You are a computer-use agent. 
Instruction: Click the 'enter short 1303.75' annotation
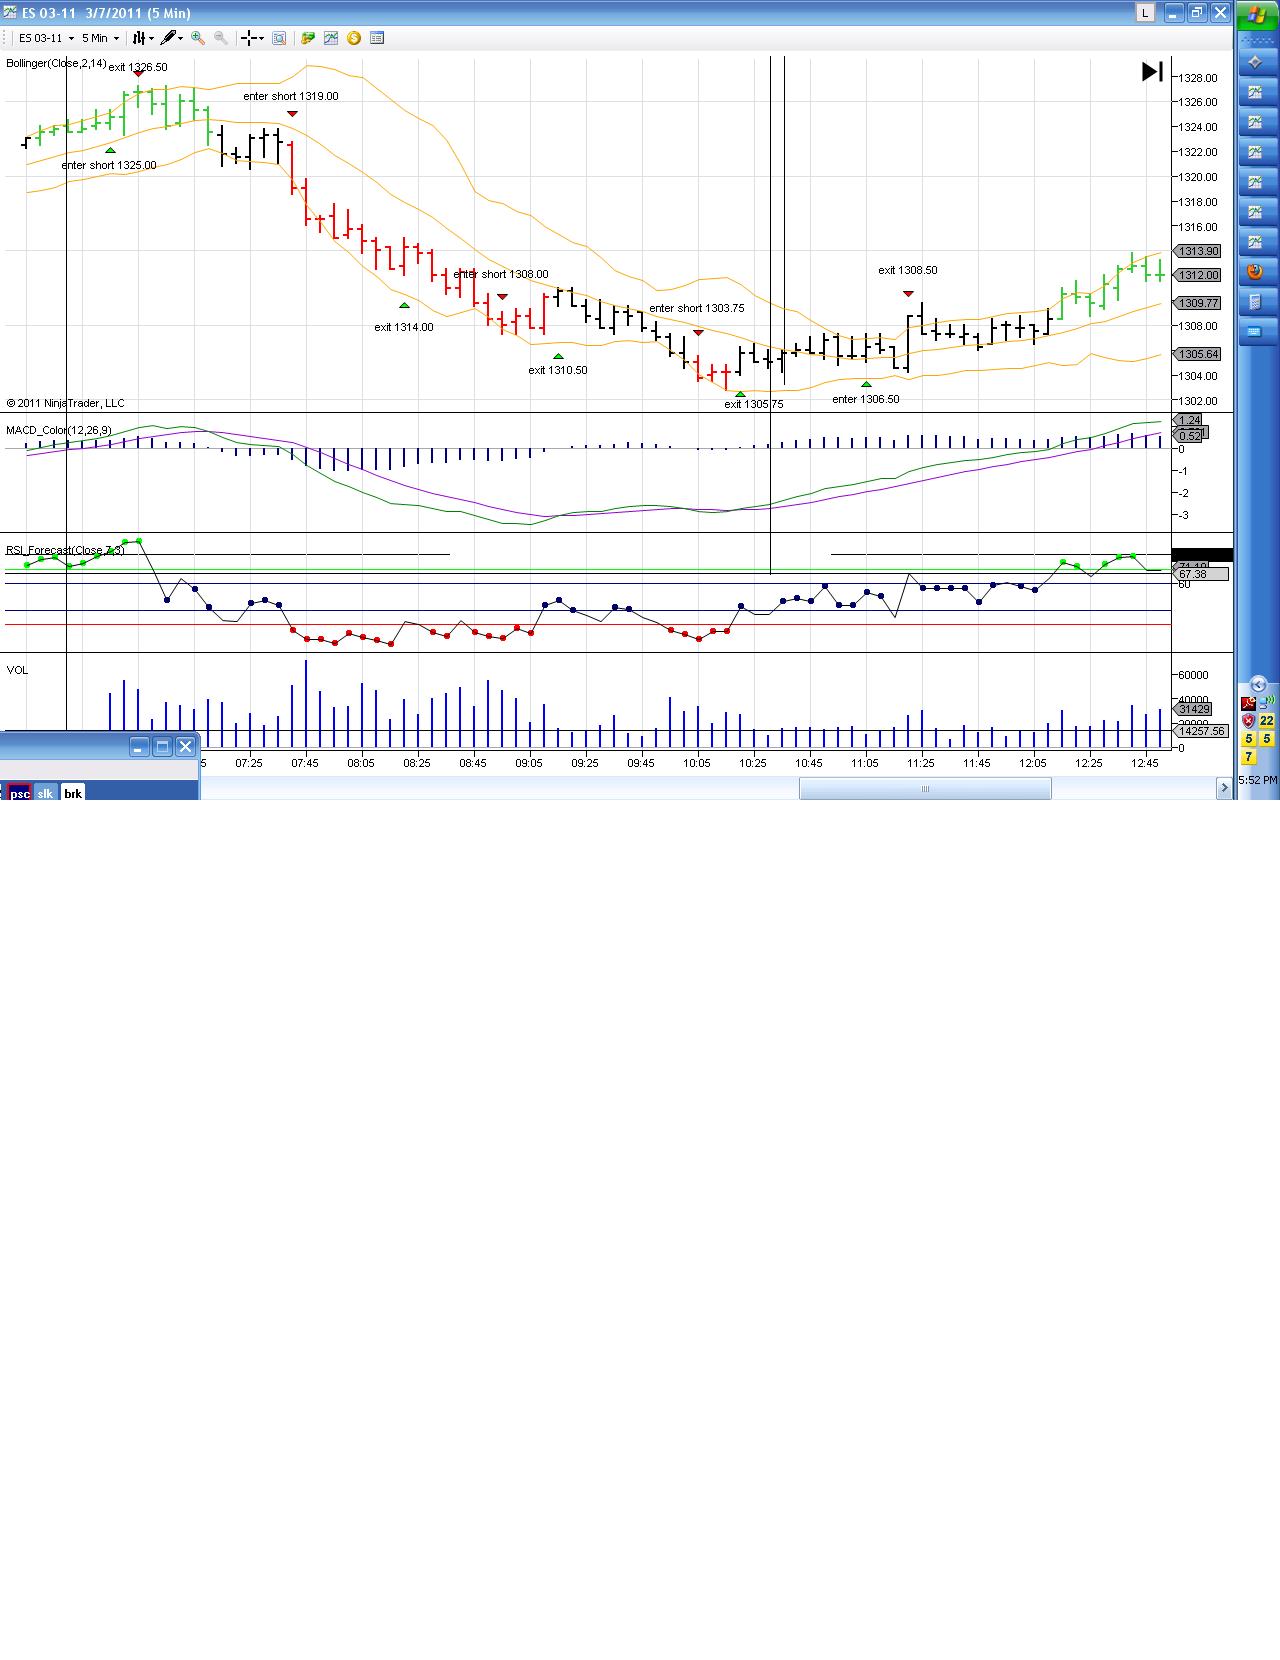(x=697, y=308)
